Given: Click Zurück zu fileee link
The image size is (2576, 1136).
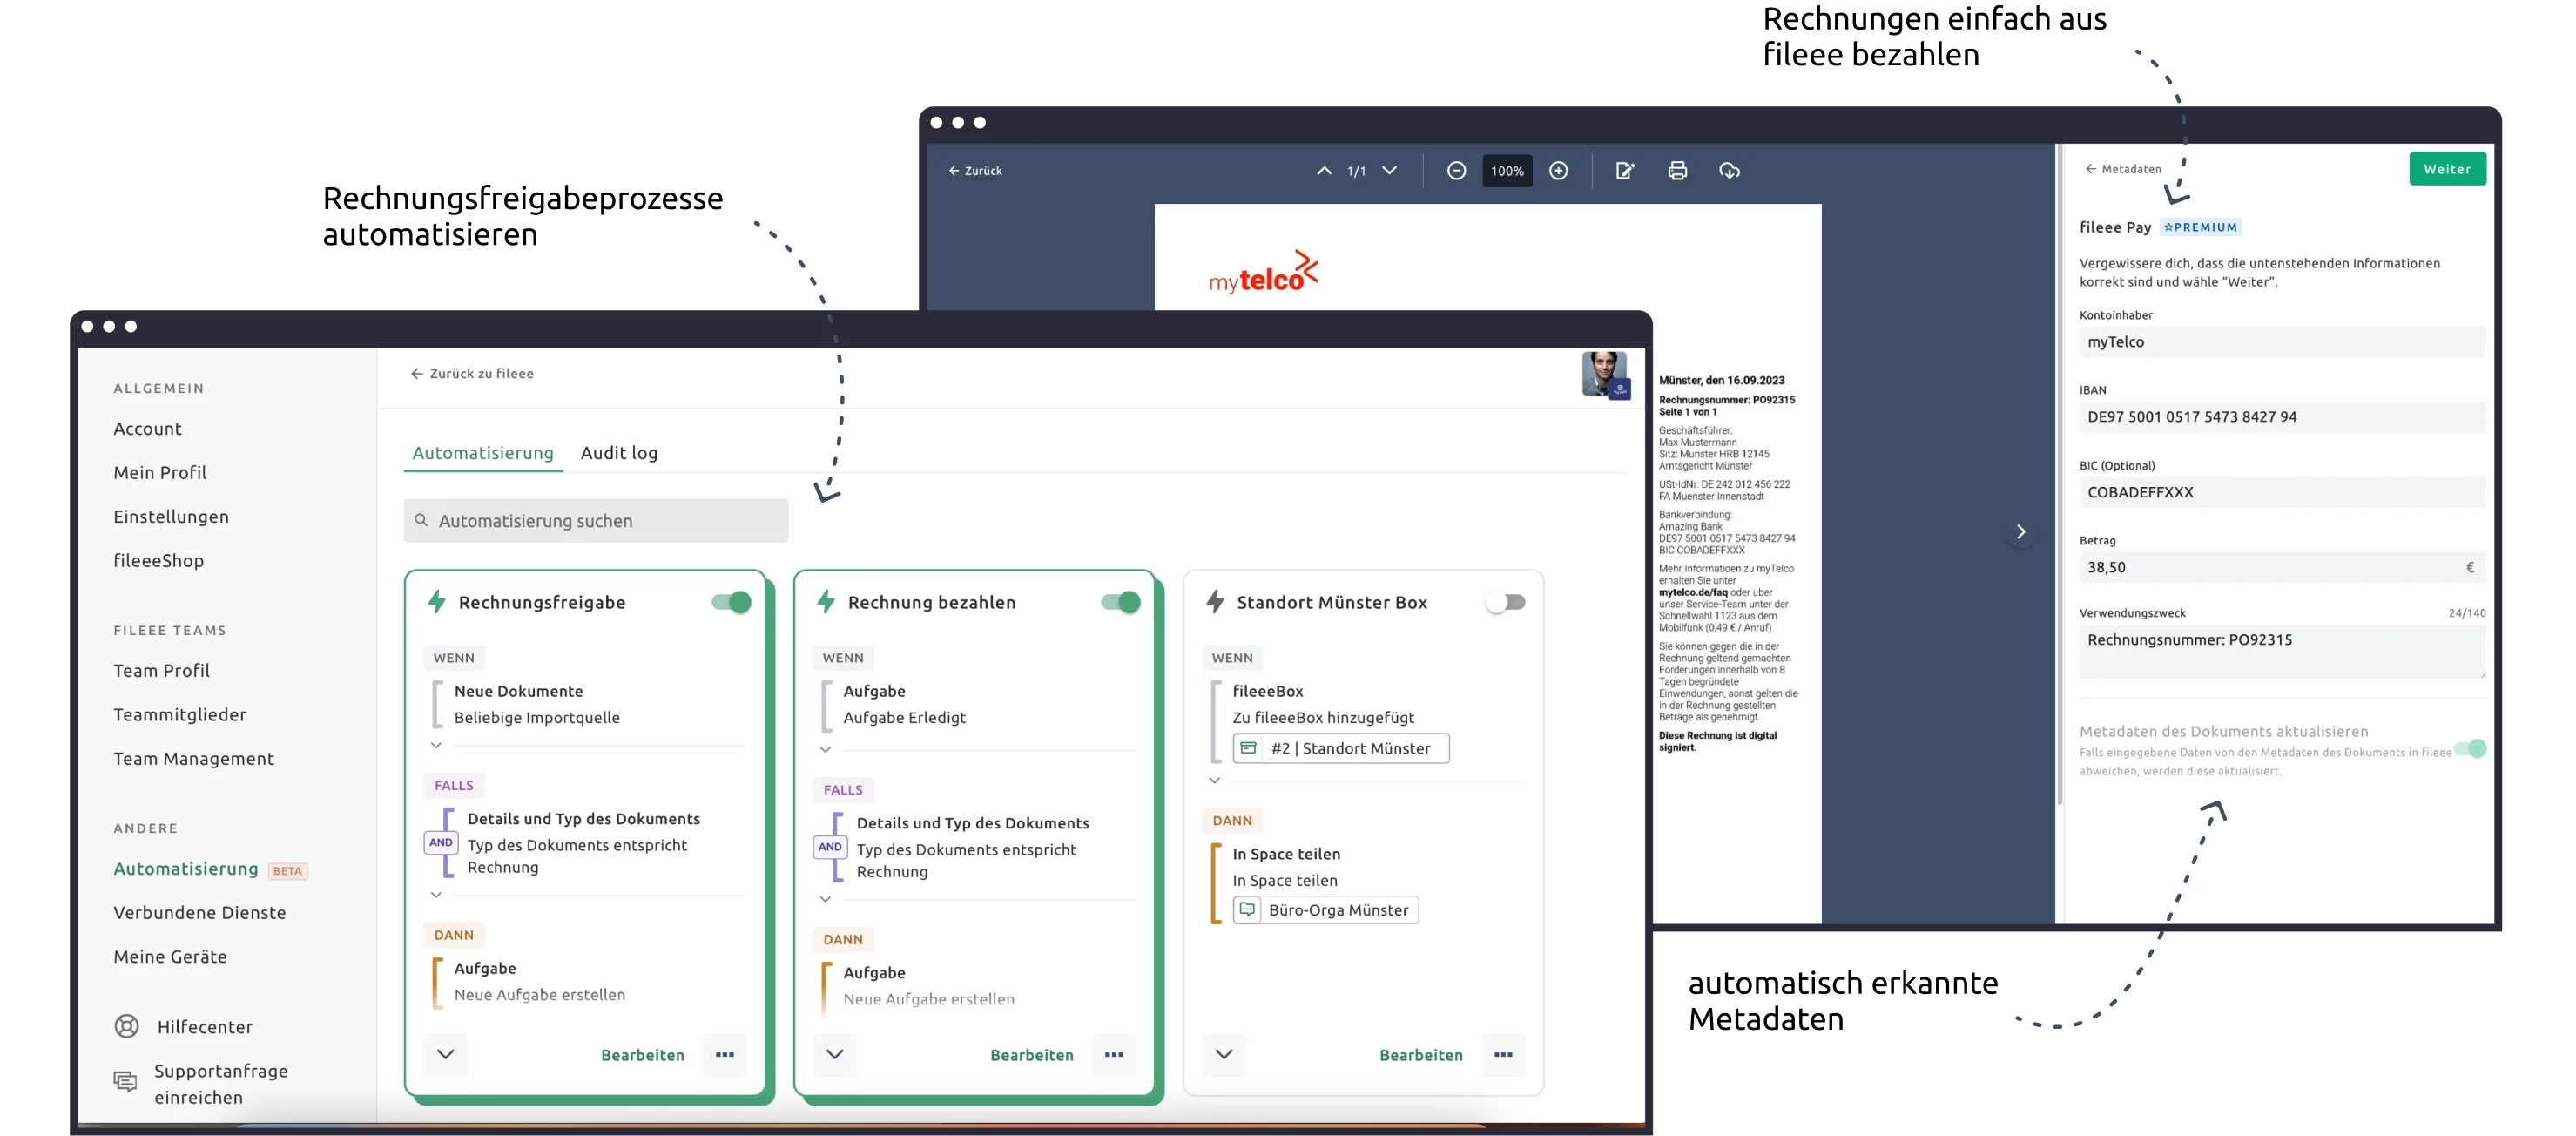Looking at the screenshot, I should (x=472, y=373).
